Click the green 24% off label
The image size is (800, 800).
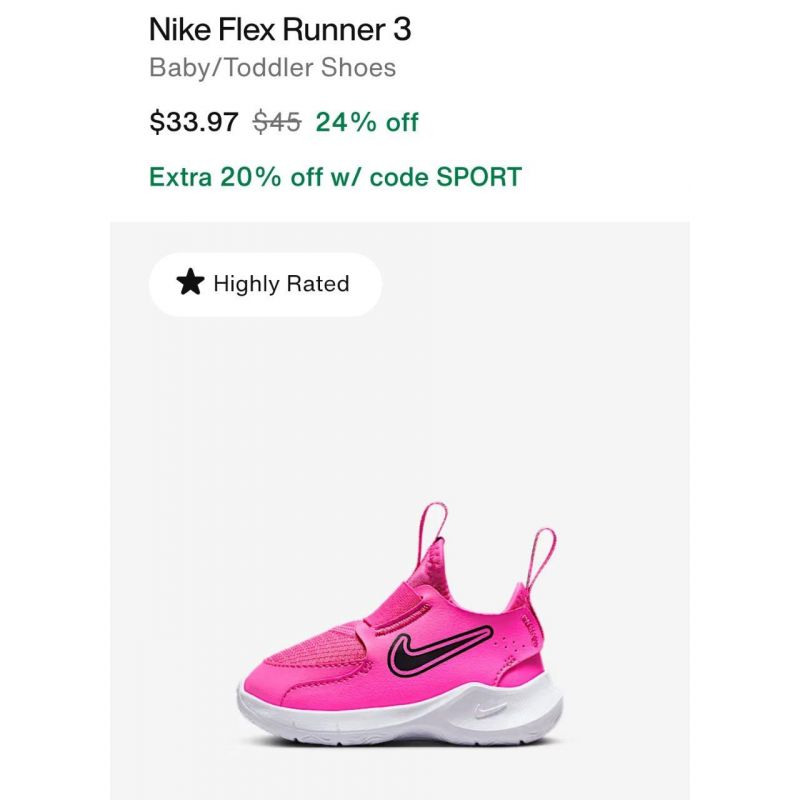tap(367, 122)
